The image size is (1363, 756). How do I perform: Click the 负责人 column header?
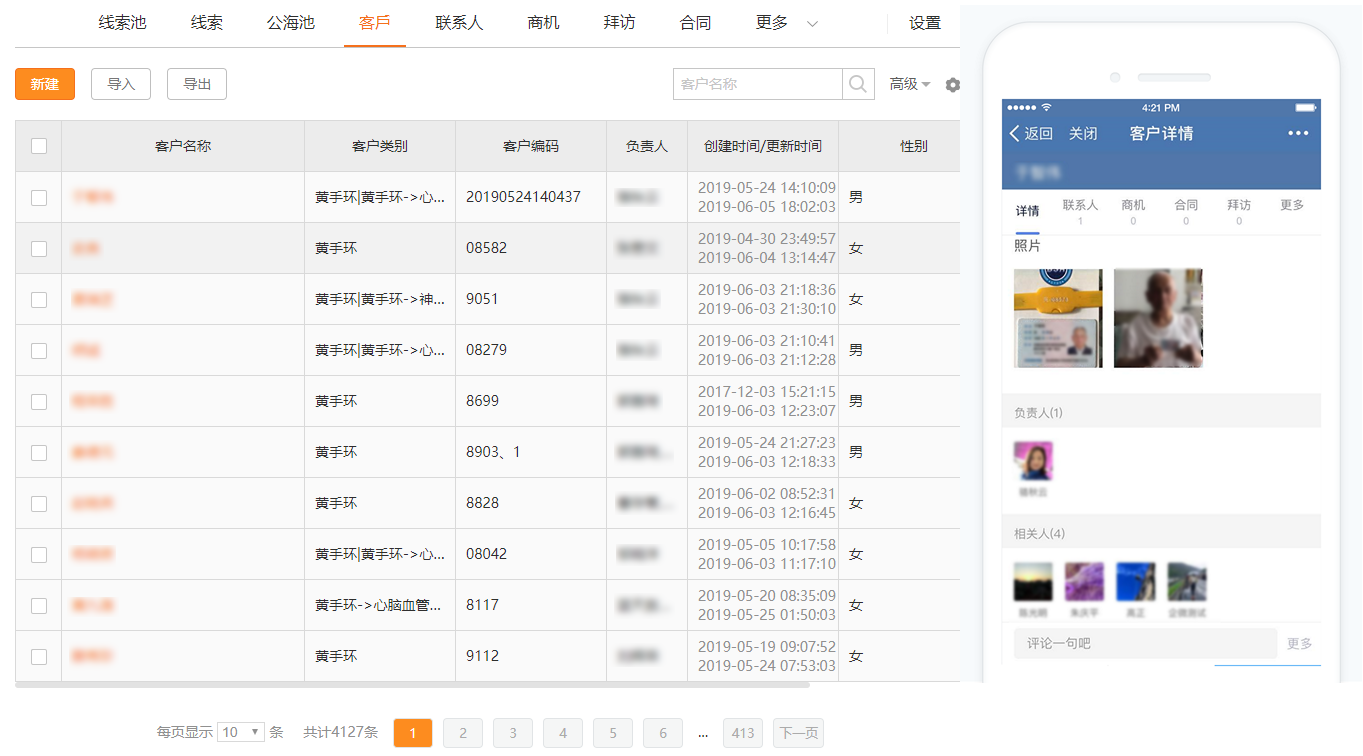click(647, 146)
